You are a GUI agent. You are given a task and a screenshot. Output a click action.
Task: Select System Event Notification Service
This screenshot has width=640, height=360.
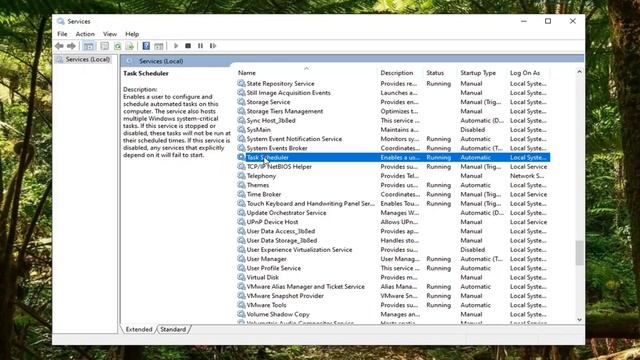click(393, 139)
